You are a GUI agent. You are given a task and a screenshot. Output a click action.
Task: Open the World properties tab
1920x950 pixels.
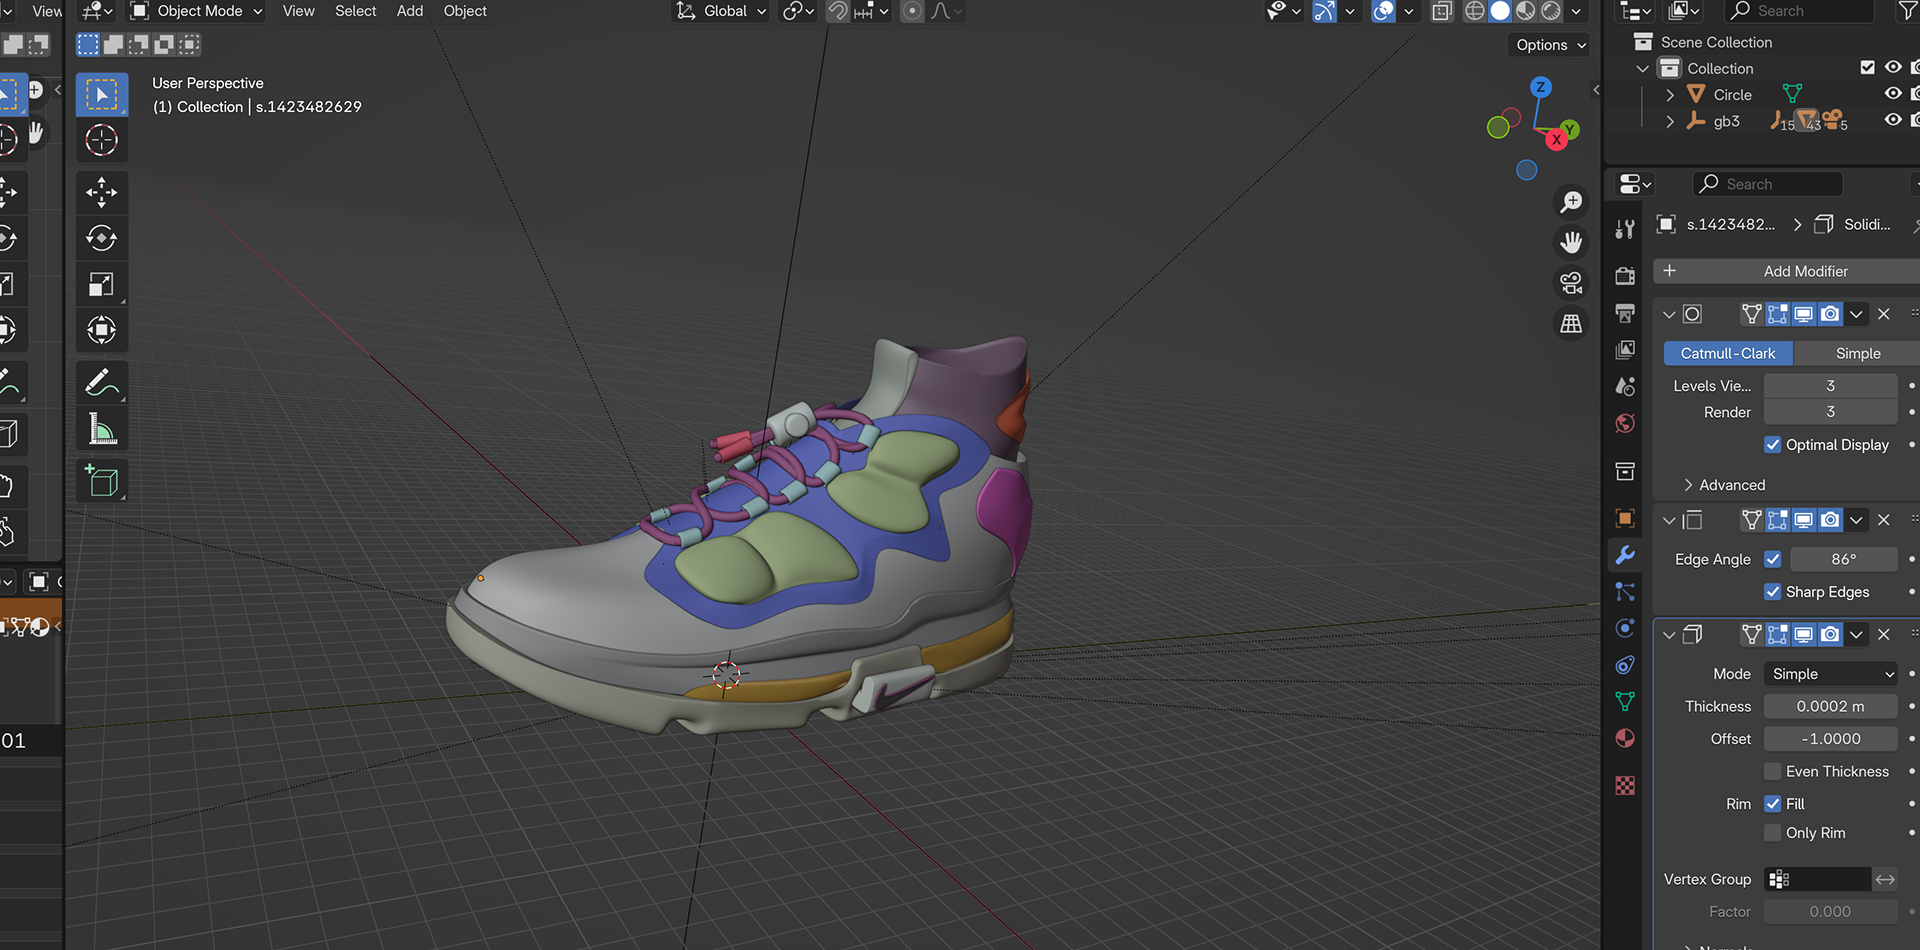pyautogui.click(x=1625, y=424)
